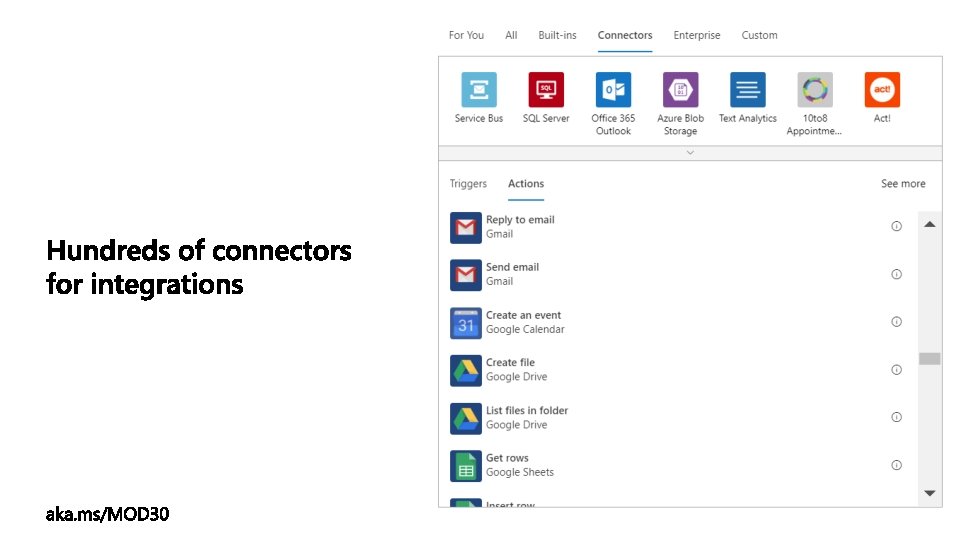Click the Google Drive icon for Create file
This screenshot has height=540, width=960.
(466, 370)
